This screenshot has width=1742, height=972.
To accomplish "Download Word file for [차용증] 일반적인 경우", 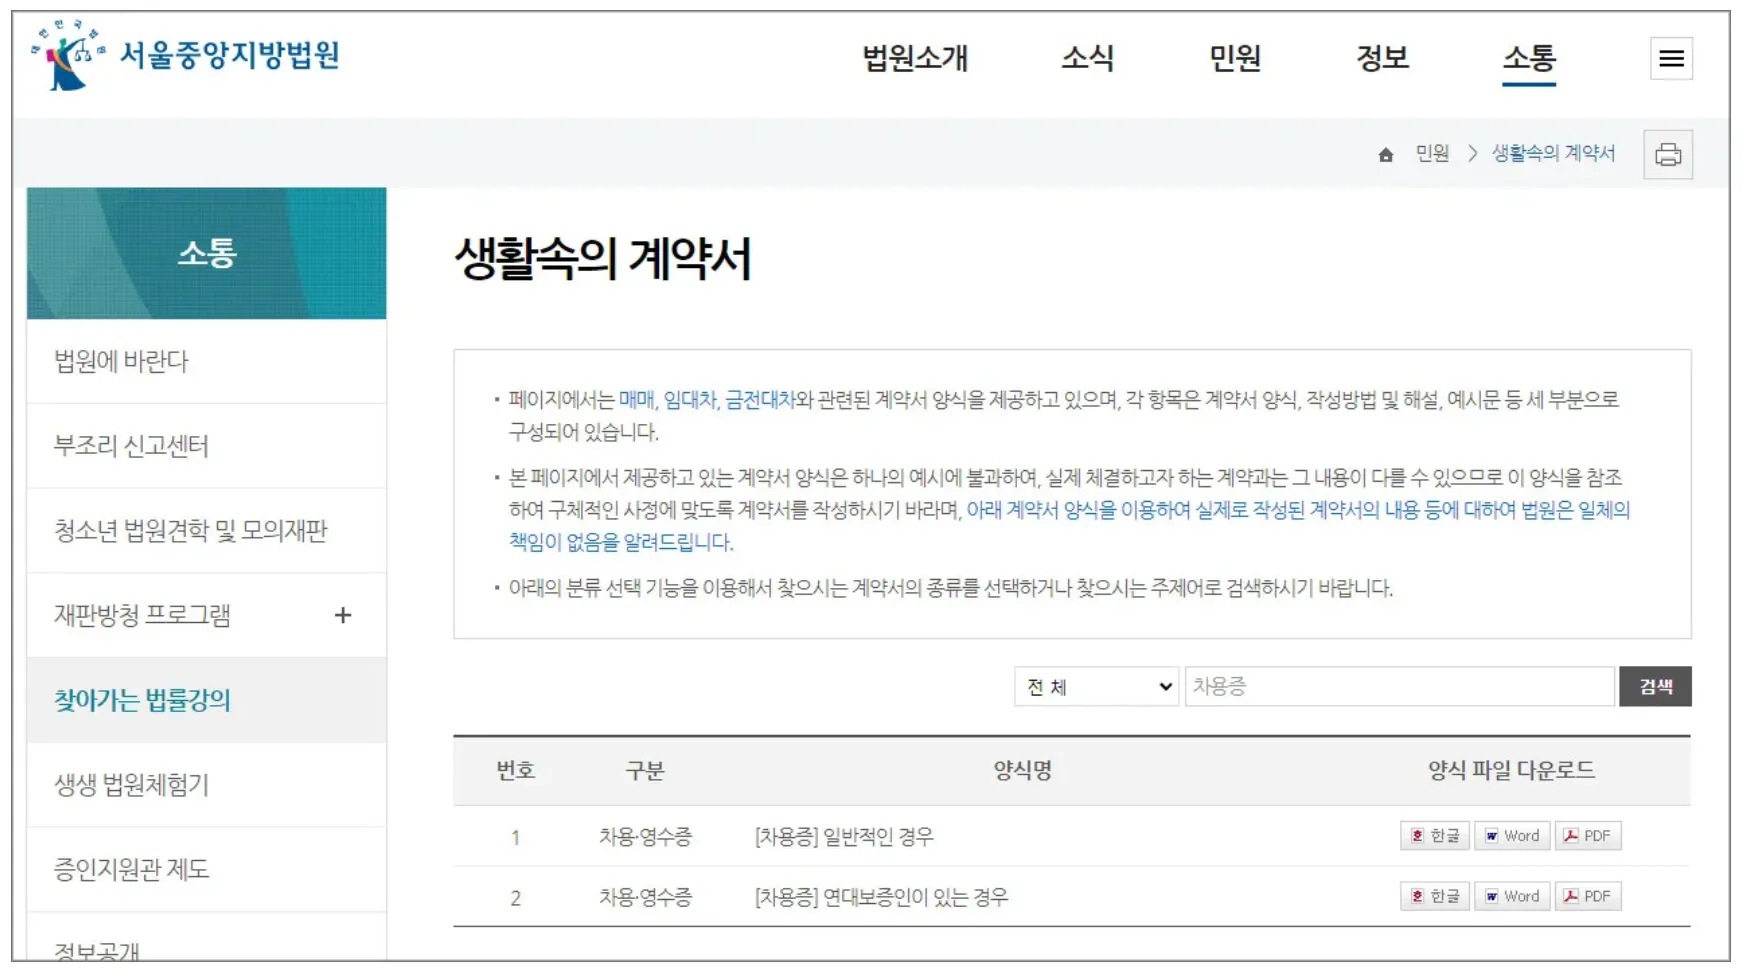I will click(1511, 835).
